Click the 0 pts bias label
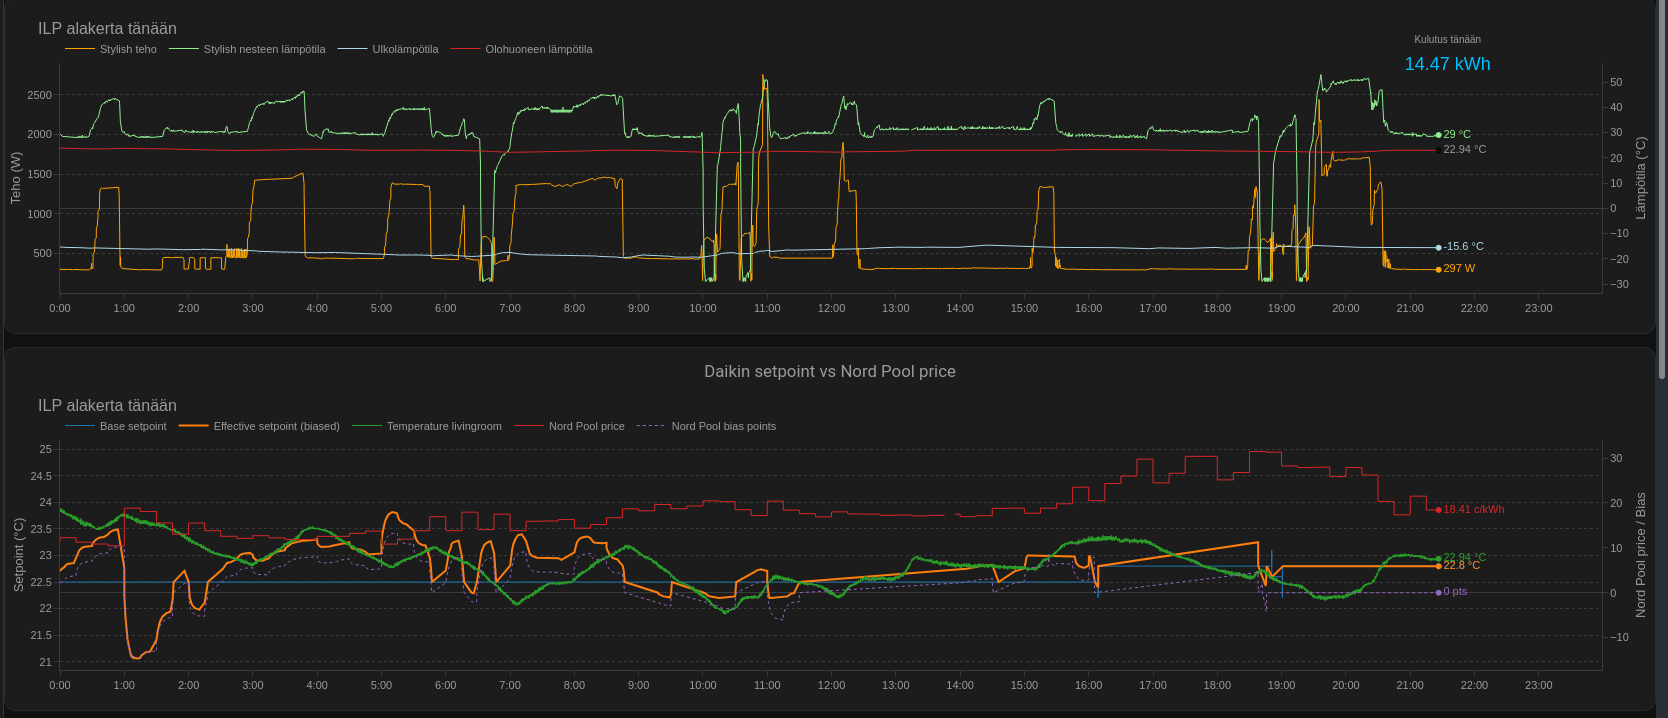 click(x=1455, y=592)
